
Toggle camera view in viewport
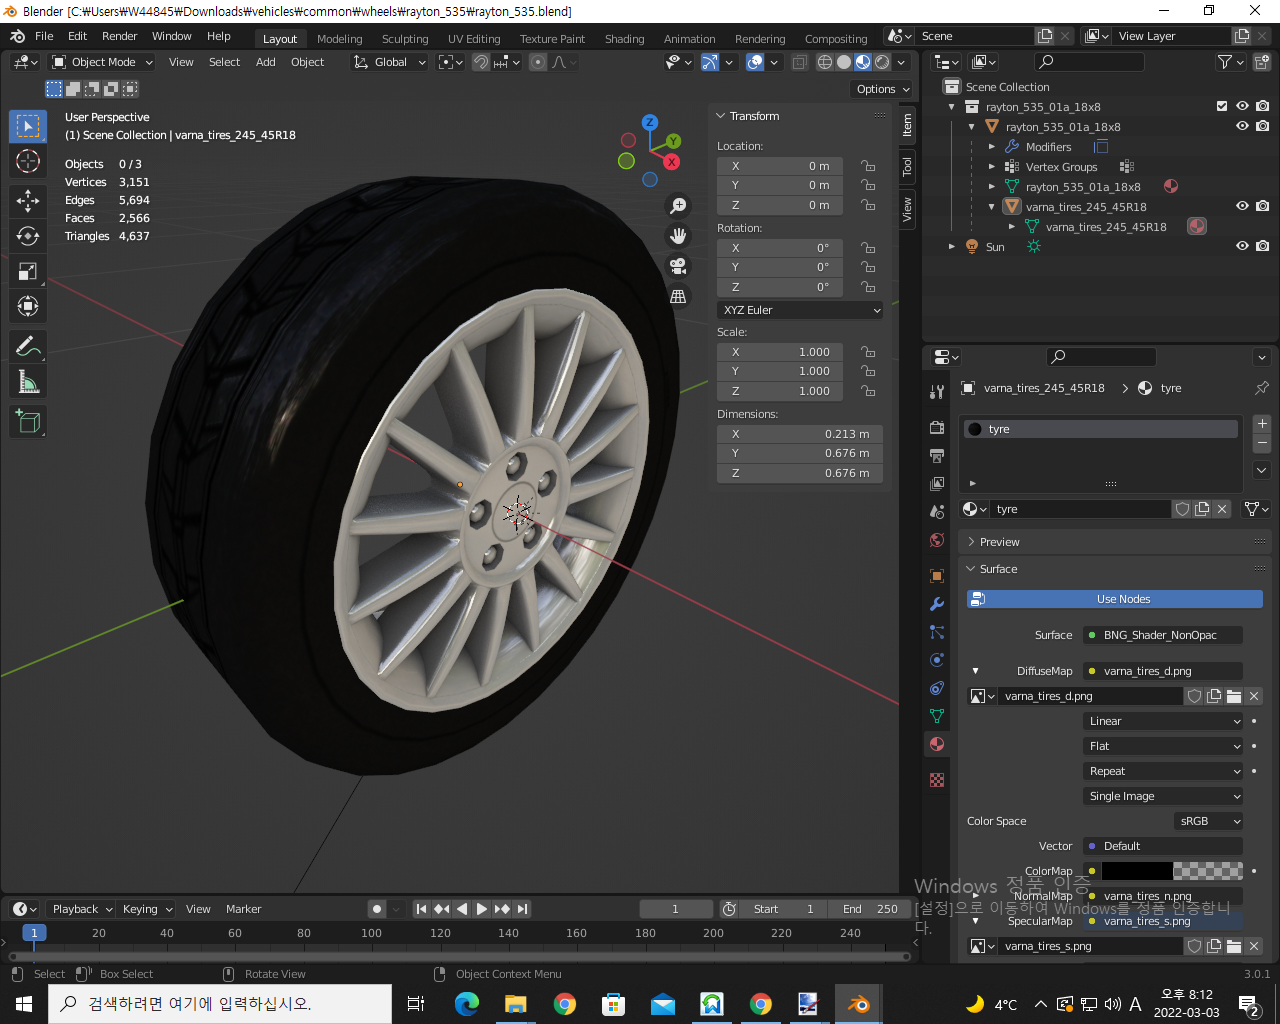(x=678, y=266)
